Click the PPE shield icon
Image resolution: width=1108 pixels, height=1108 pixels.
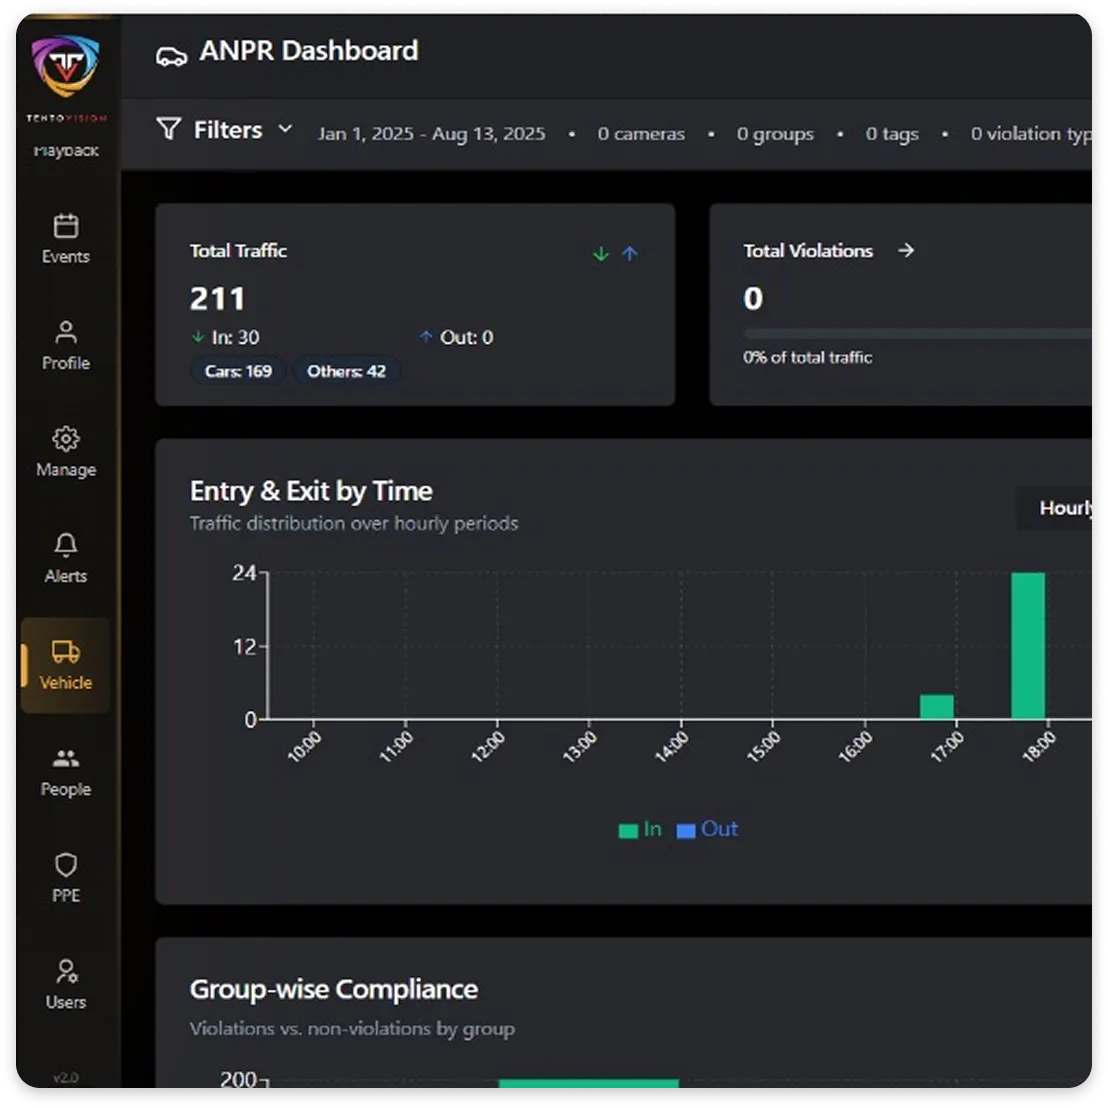[66, 865]
